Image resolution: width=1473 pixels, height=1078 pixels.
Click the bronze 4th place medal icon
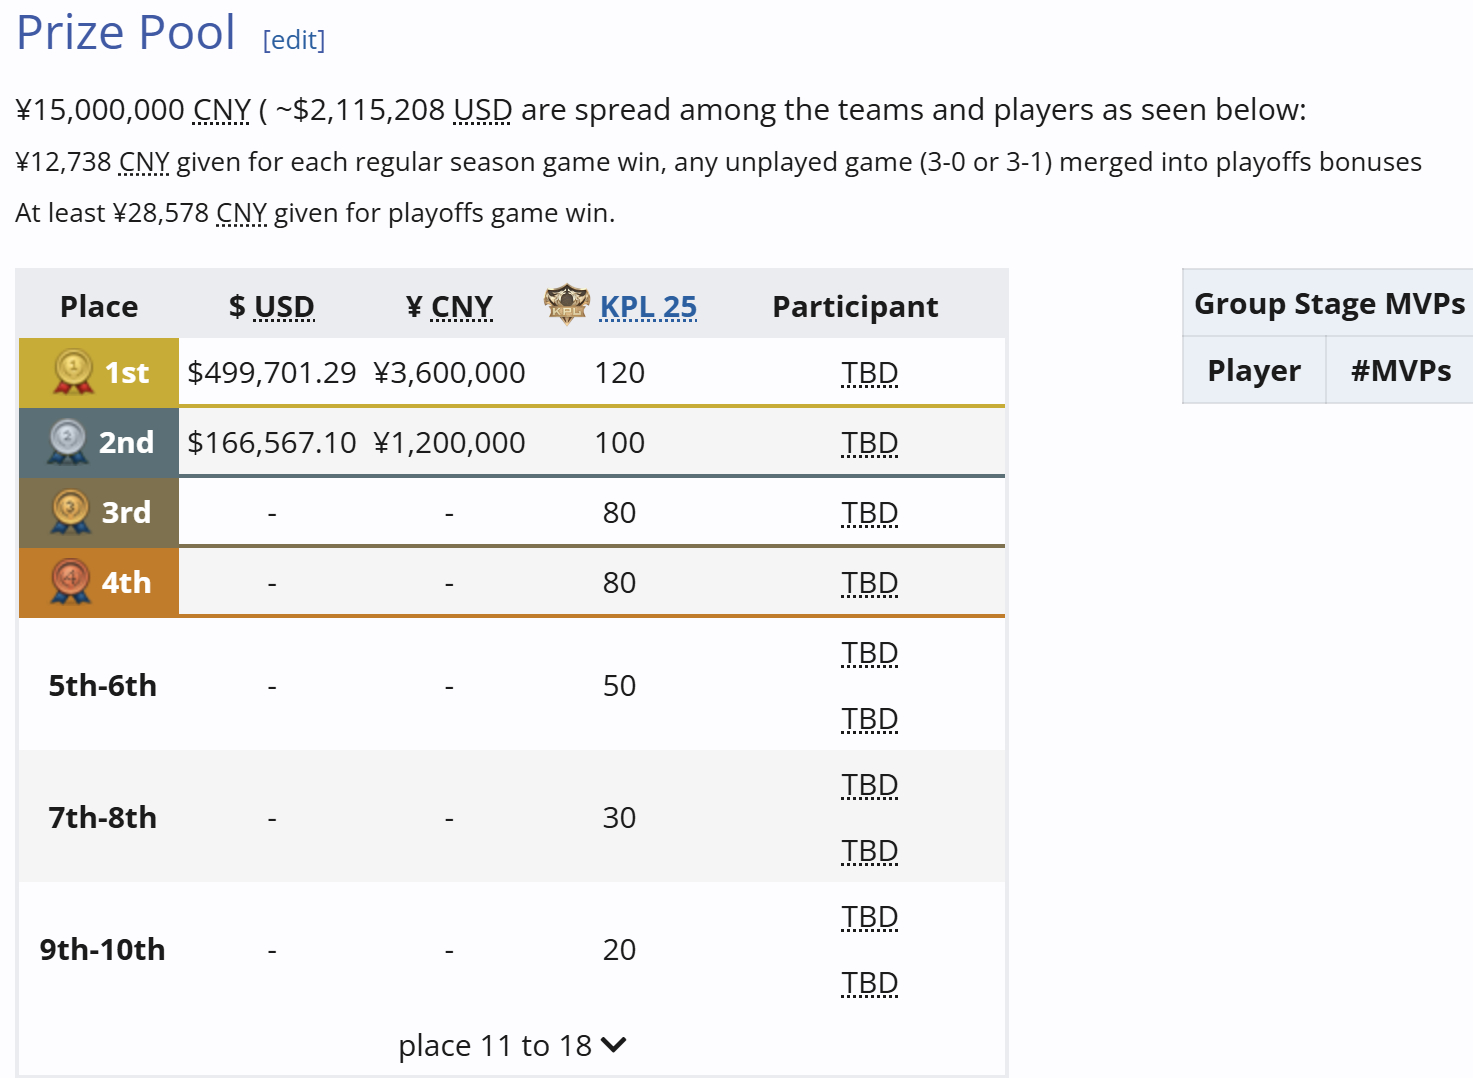pyautogui.click(x=71, y=582)
